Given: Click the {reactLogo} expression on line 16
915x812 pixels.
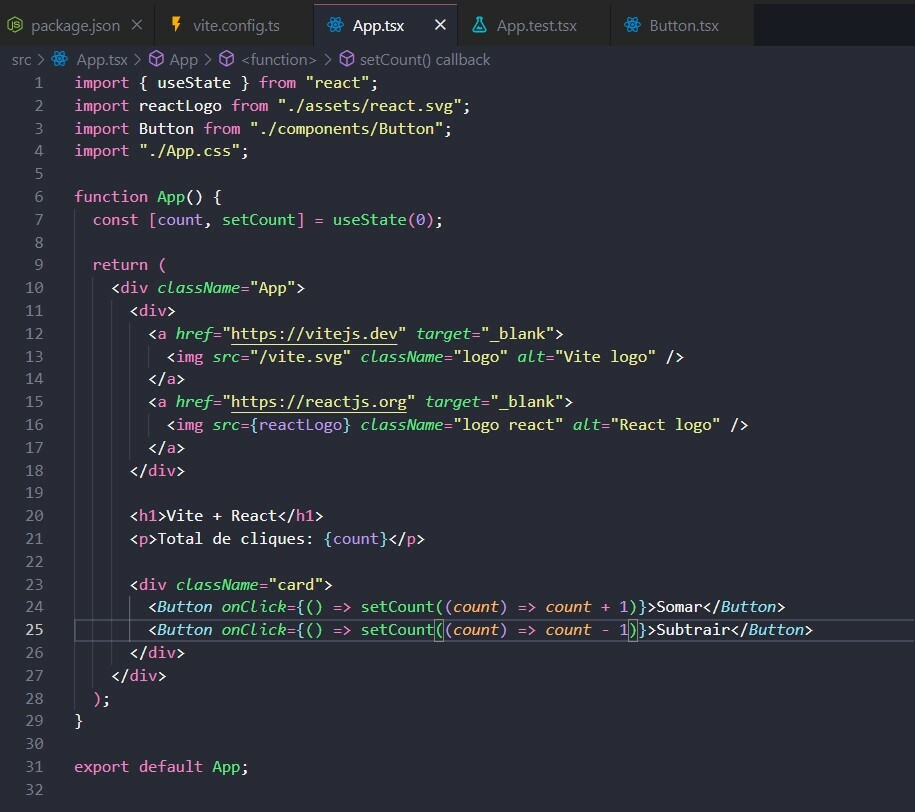Looking at the screenshot, I should [300, 425].
